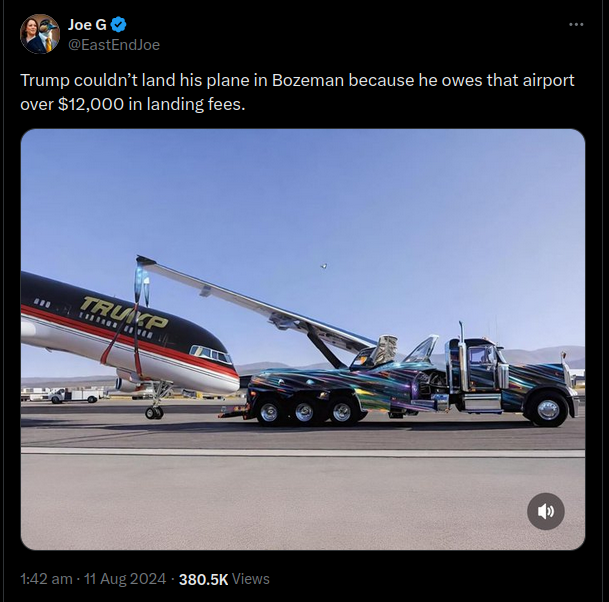Viewport: 609px width, 602px height.
Task: Open the 1:42 am timestamp permalink
Action: point(46,579)
